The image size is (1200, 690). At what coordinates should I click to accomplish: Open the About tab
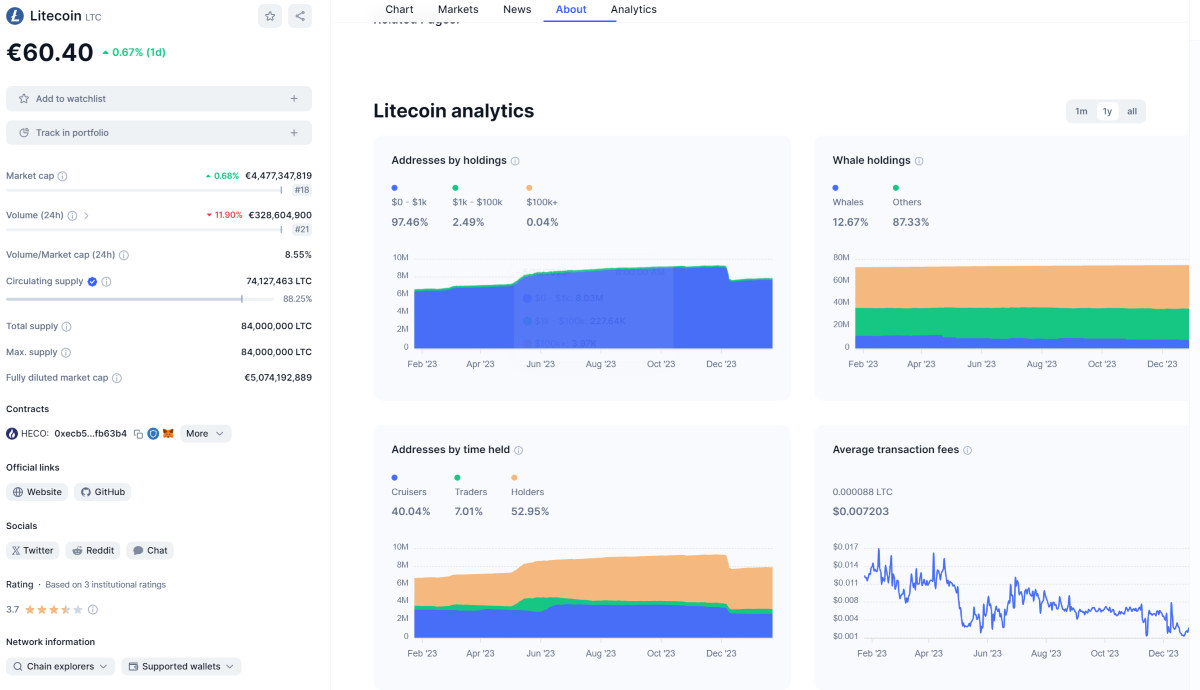pos(571,10)
